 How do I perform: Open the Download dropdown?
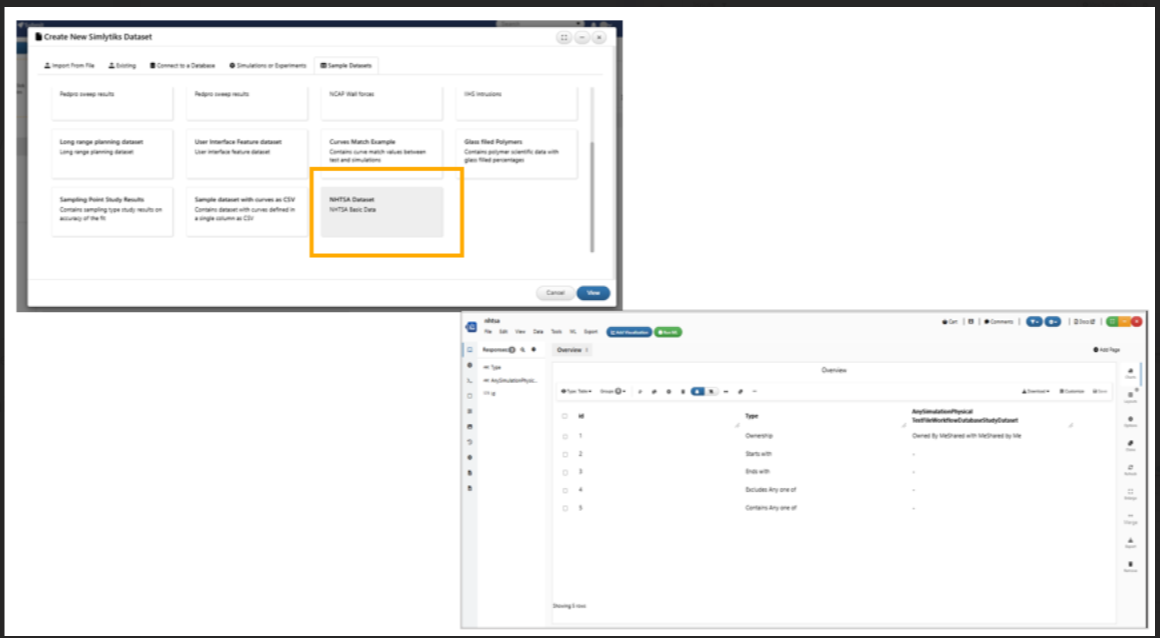[1036, 392]
